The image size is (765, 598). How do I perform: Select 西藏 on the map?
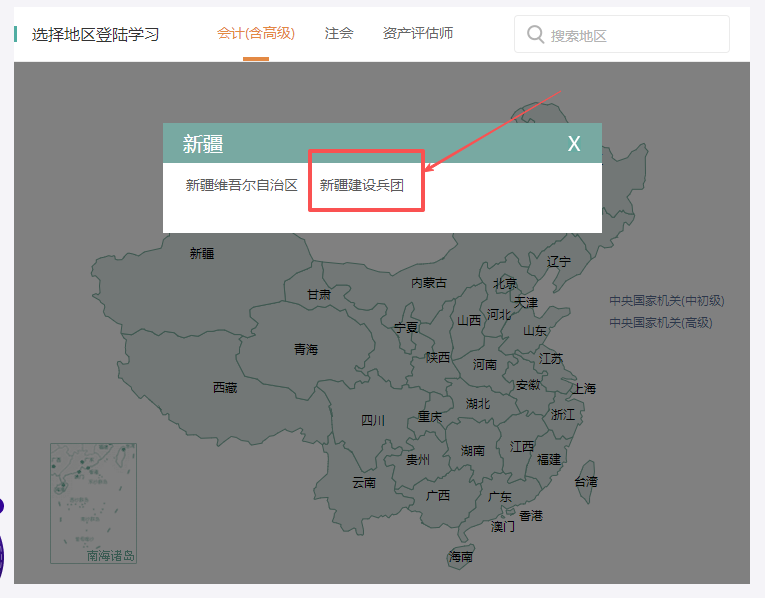[x=225, y=388]
